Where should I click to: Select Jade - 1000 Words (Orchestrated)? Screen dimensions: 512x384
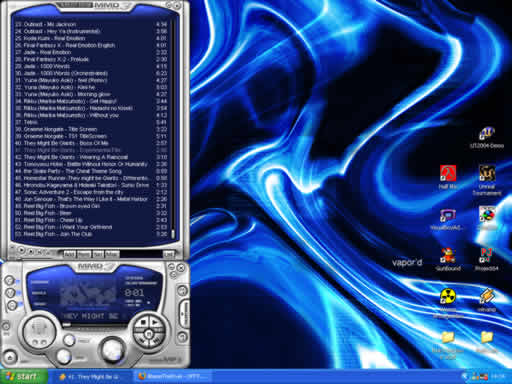point(91,73)
